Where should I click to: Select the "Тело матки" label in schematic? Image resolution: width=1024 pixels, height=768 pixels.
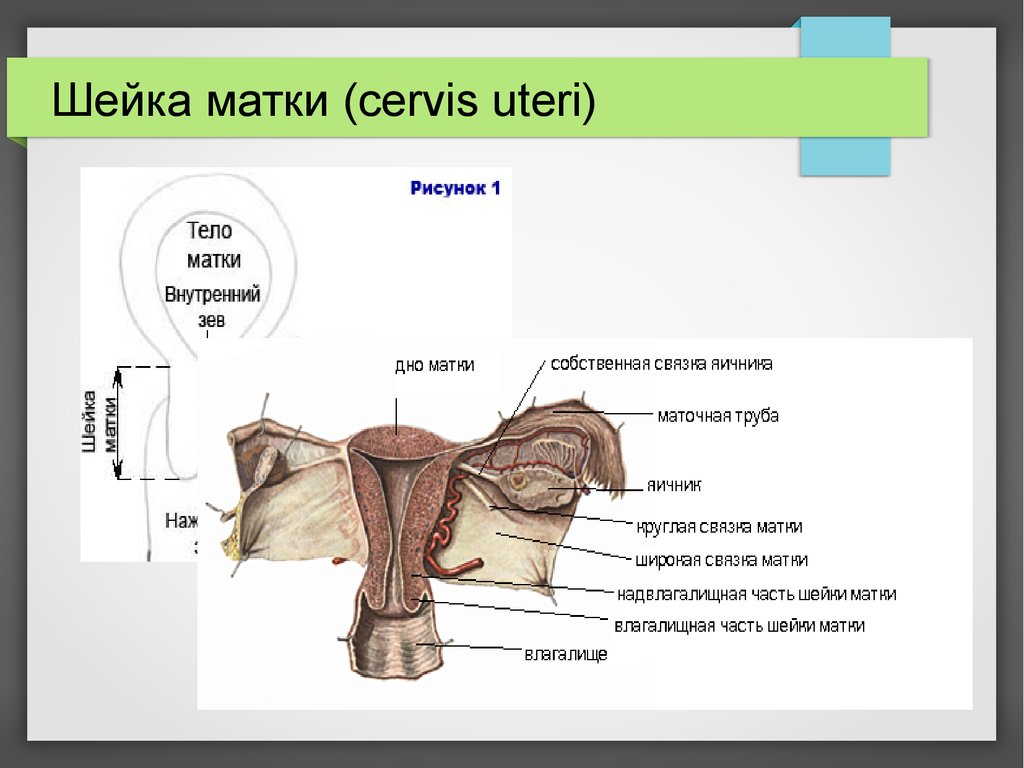click(x=213, y=245)
